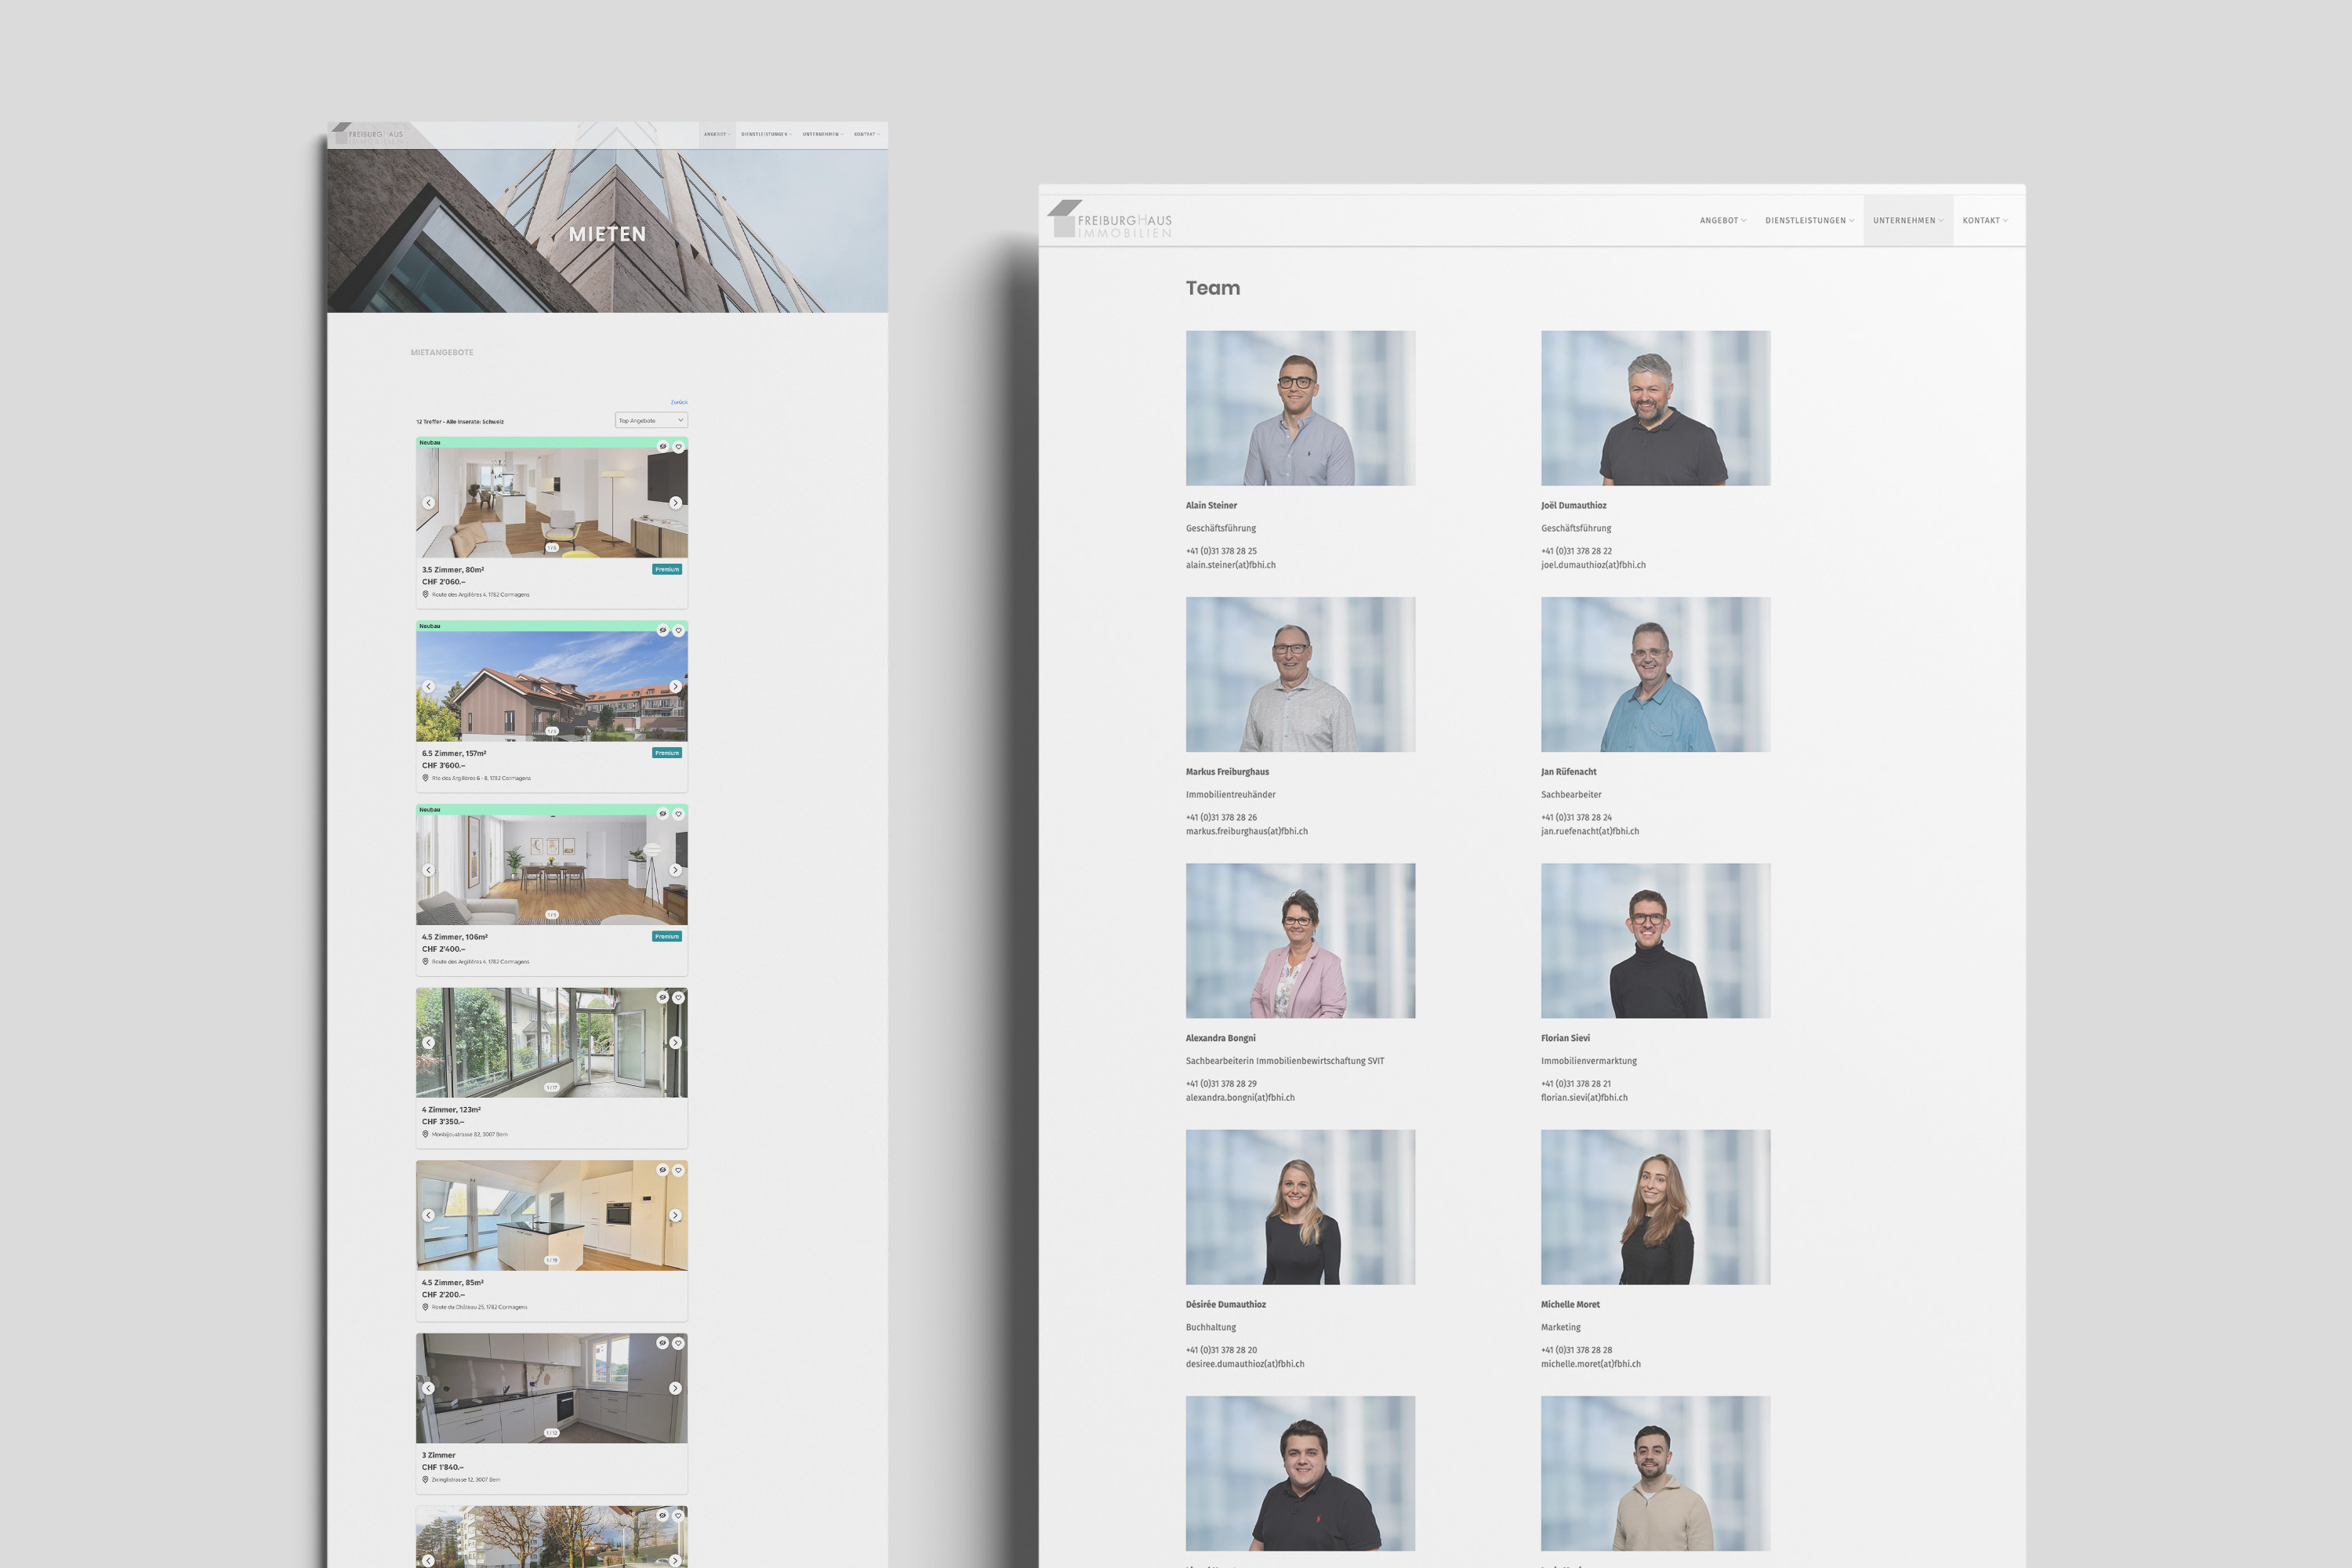
Task: Favorite the 6.5 Zimmer, 157m² listing heart
Action: coord(678,631)
